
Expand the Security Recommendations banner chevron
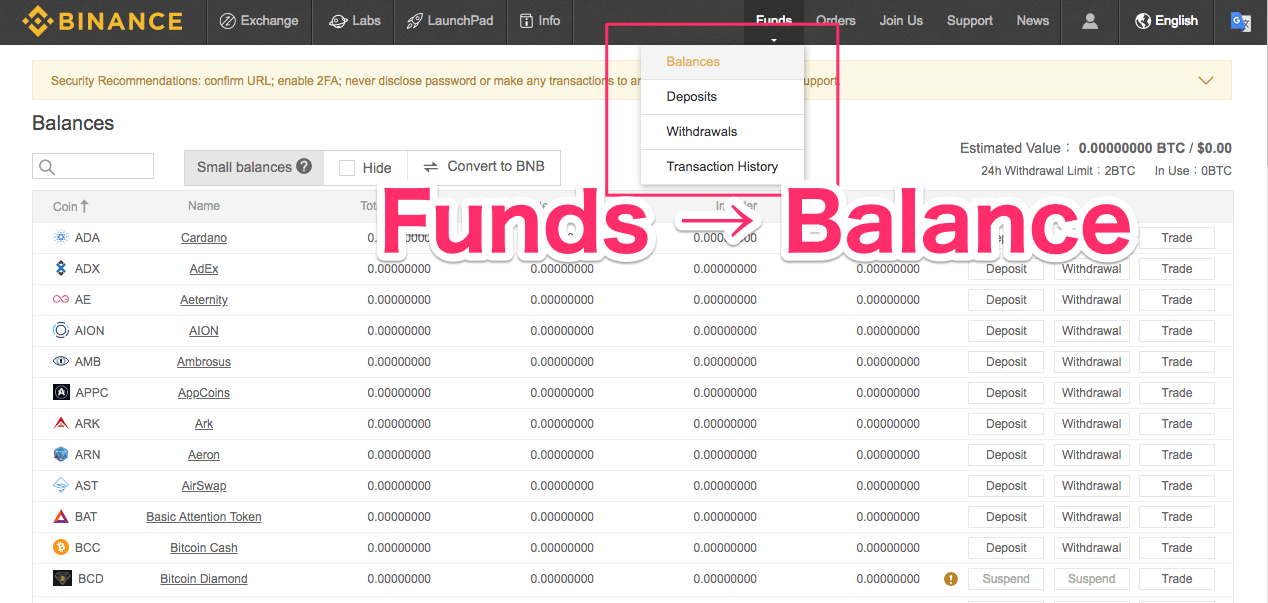tap(1206, 81)
